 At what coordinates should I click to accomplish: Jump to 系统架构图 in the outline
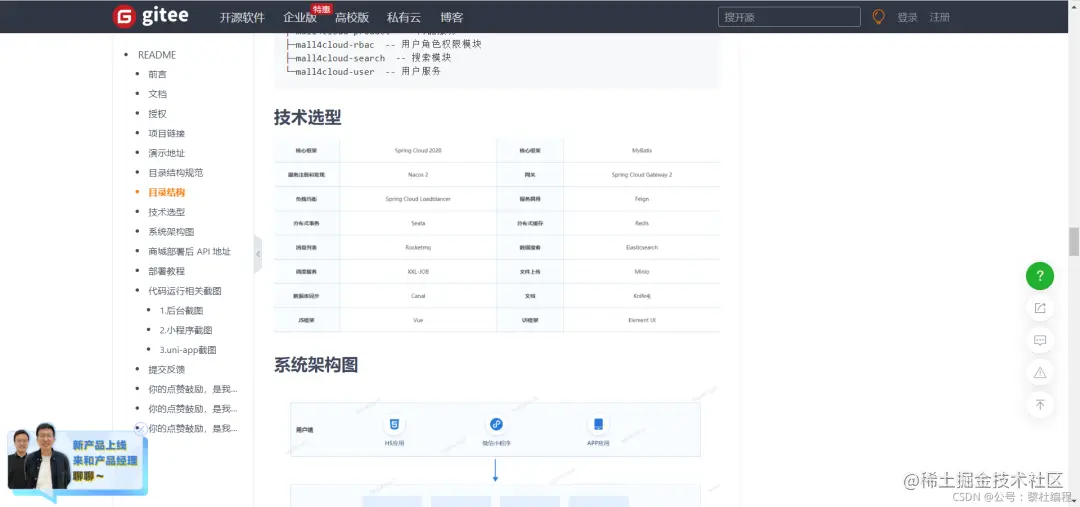pyautogui.click(x=172, y=231)
